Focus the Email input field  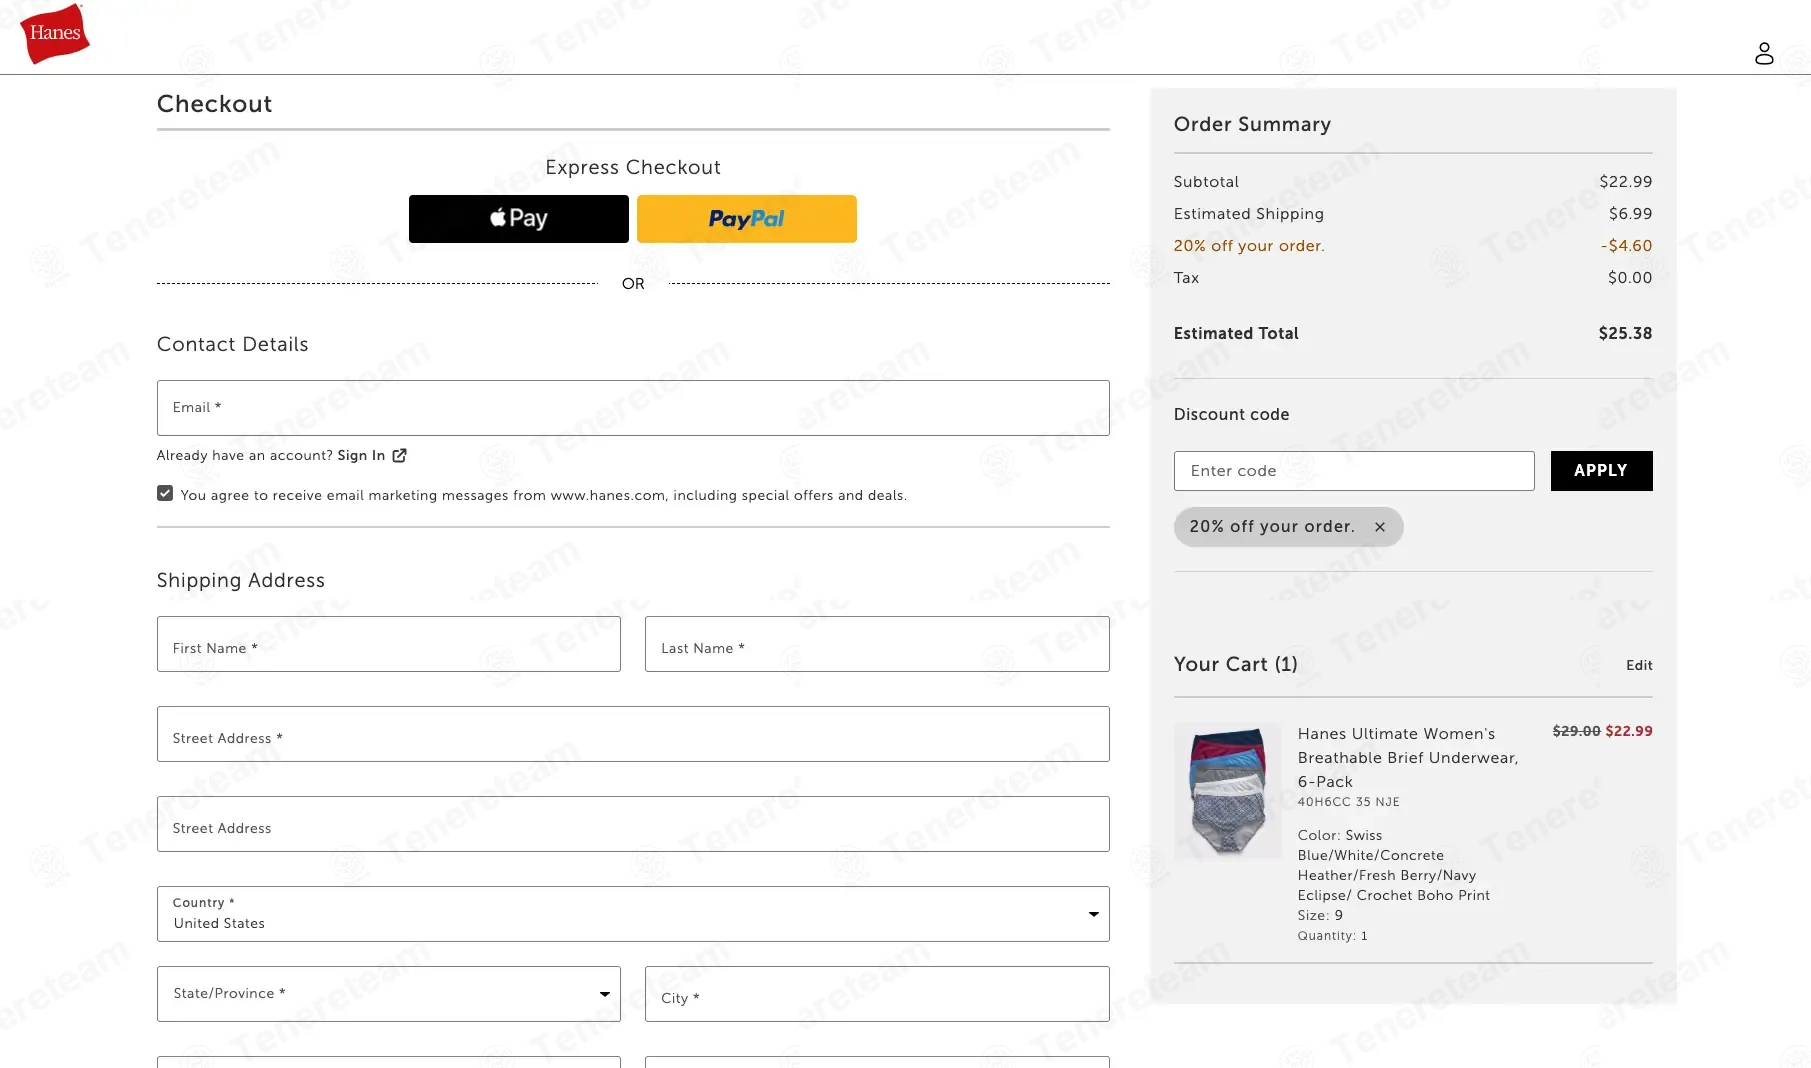(x=633, y=408)
